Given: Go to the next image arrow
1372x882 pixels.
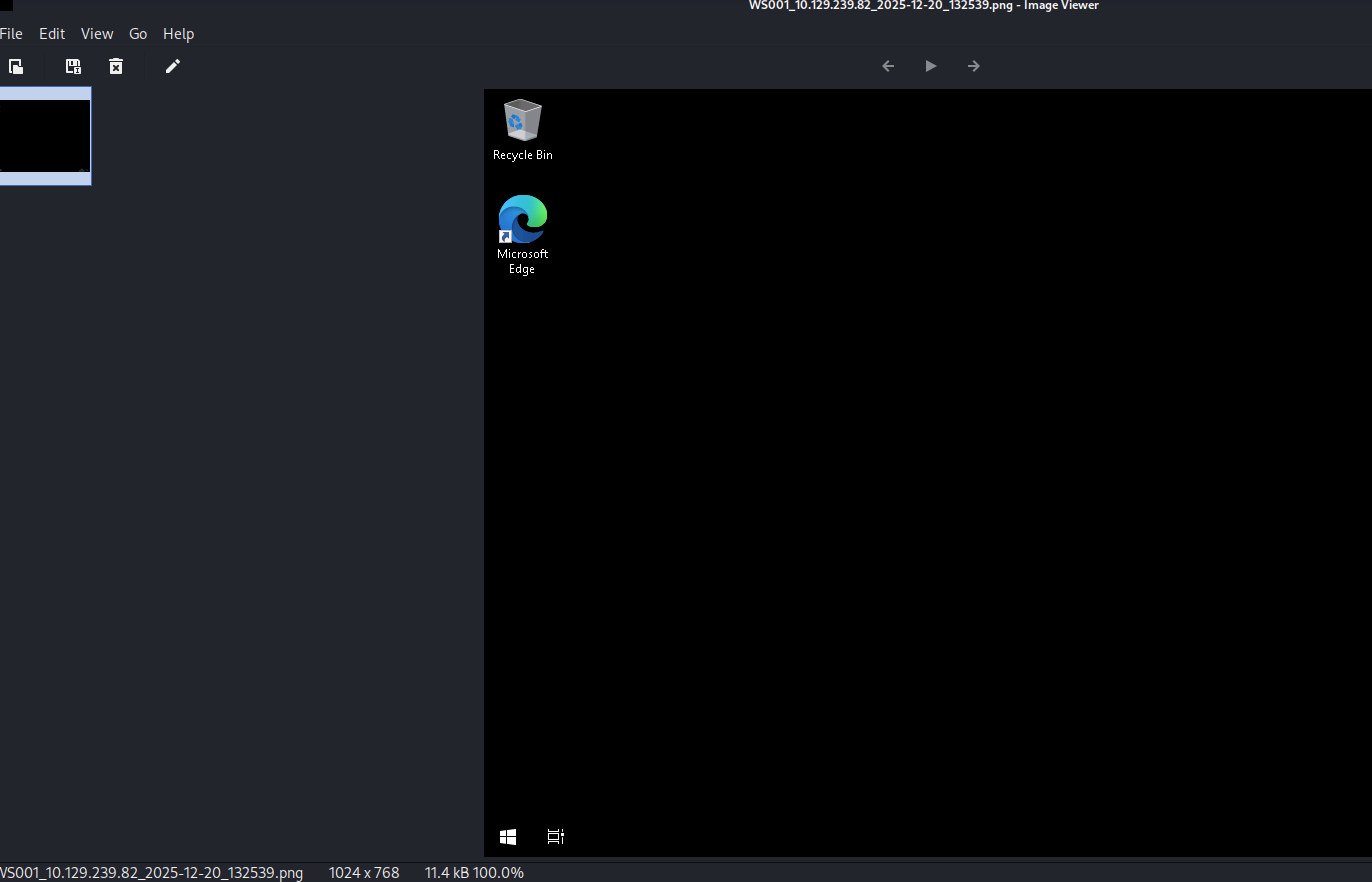Looking at the screenshot, I should (974, 66).
